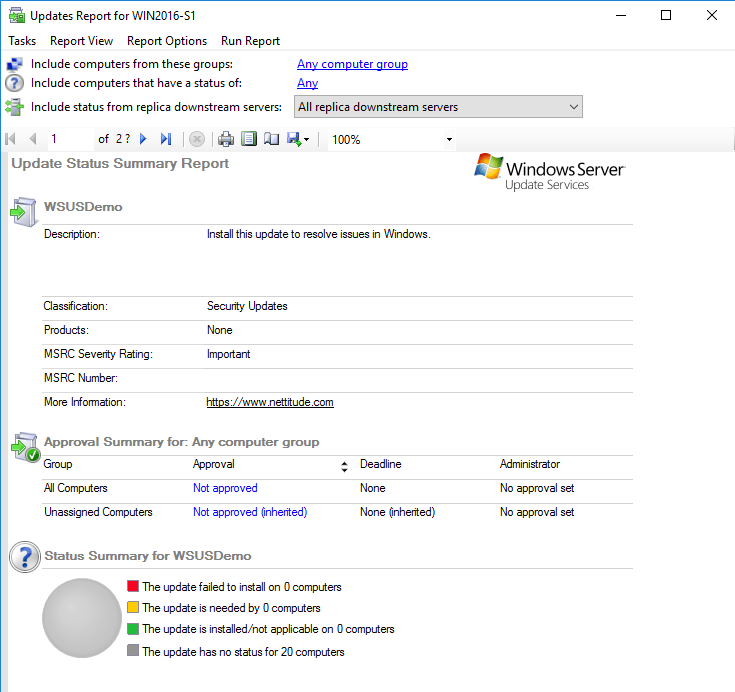The image size is (735, 692).
Task: Click the computer groups icon
Action: [x=15, y=64]
